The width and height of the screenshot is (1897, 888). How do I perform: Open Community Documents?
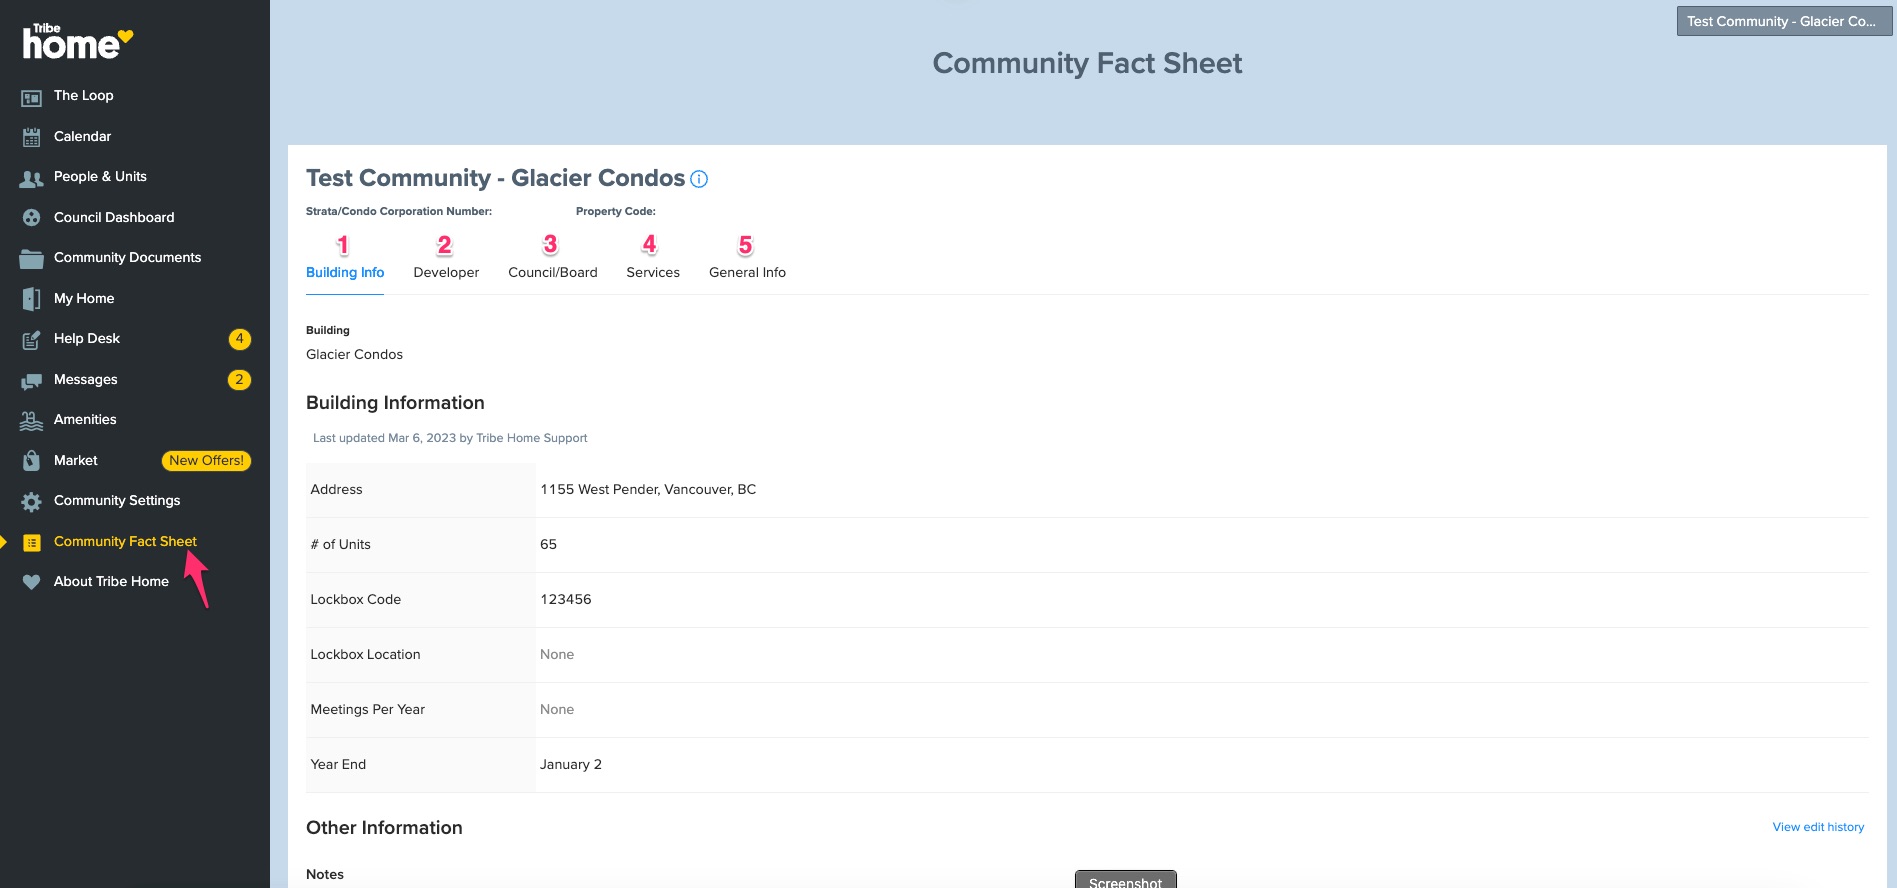pyautogui.click(x=128, y=257)
